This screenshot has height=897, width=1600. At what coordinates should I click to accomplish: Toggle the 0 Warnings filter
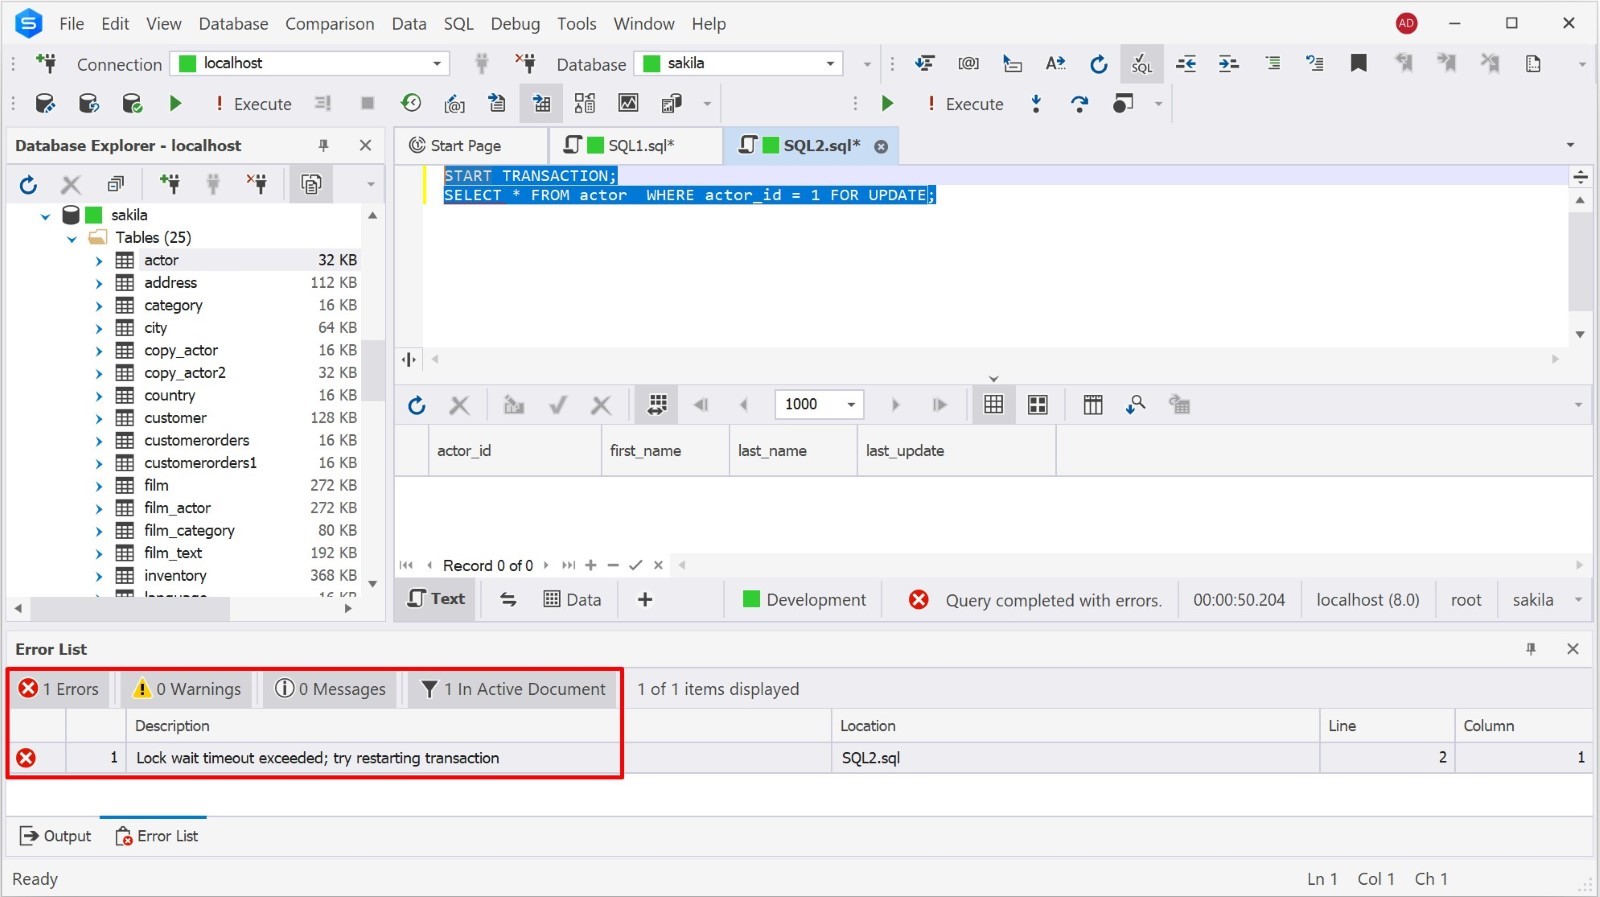[x=187, y=689]
